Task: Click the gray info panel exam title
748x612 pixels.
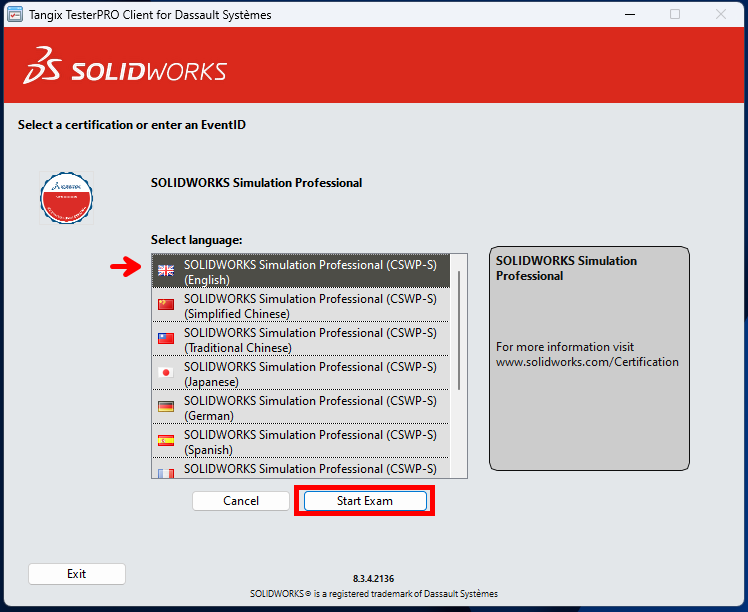Action: (566, 268)
